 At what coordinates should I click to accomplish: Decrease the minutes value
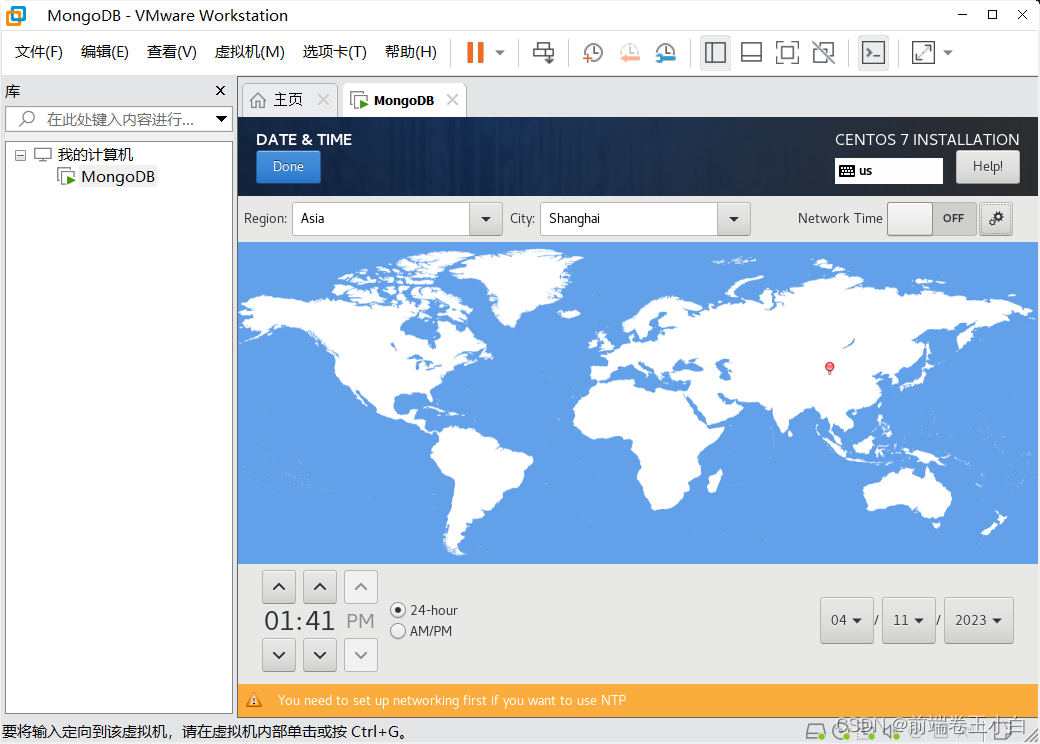pos(320,655)
